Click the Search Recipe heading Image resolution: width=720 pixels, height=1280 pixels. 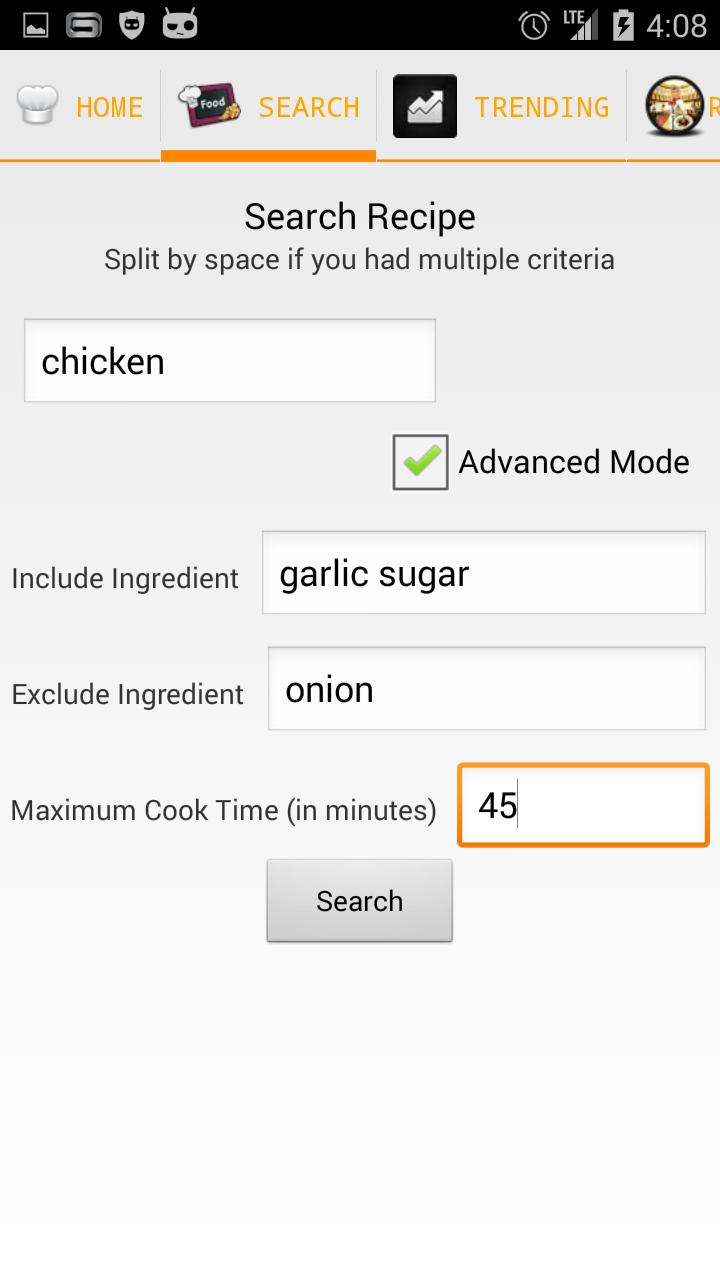click(360, 216)
